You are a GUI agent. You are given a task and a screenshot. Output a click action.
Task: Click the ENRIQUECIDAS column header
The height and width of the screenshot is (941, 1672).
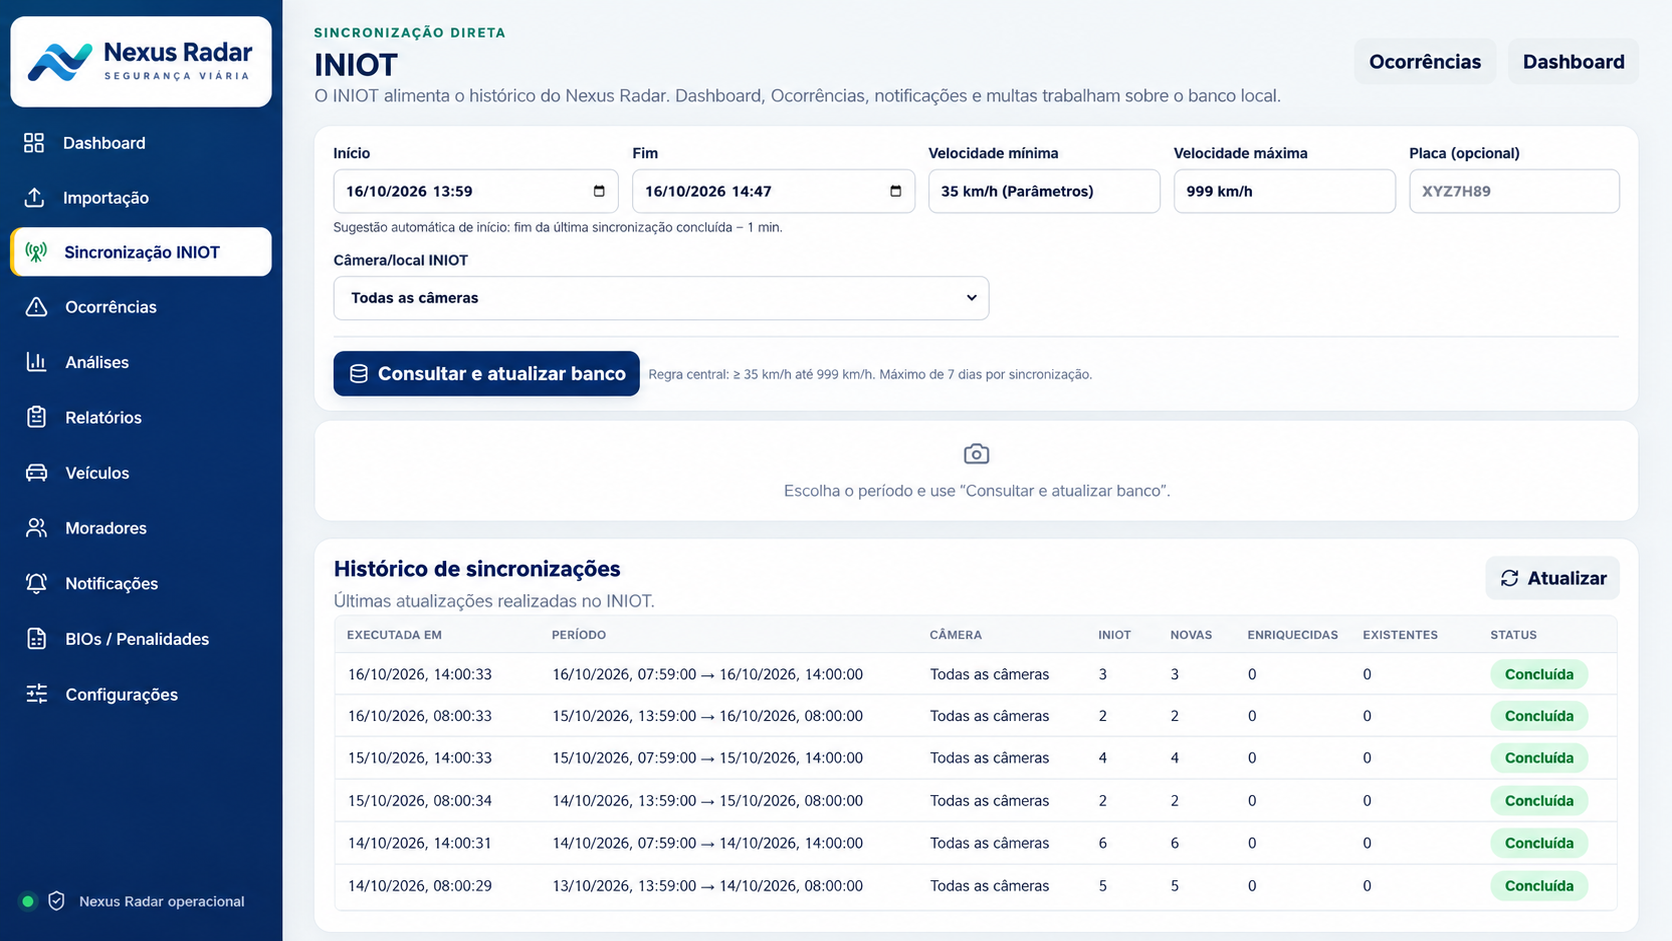click(x=1292, y=635)
